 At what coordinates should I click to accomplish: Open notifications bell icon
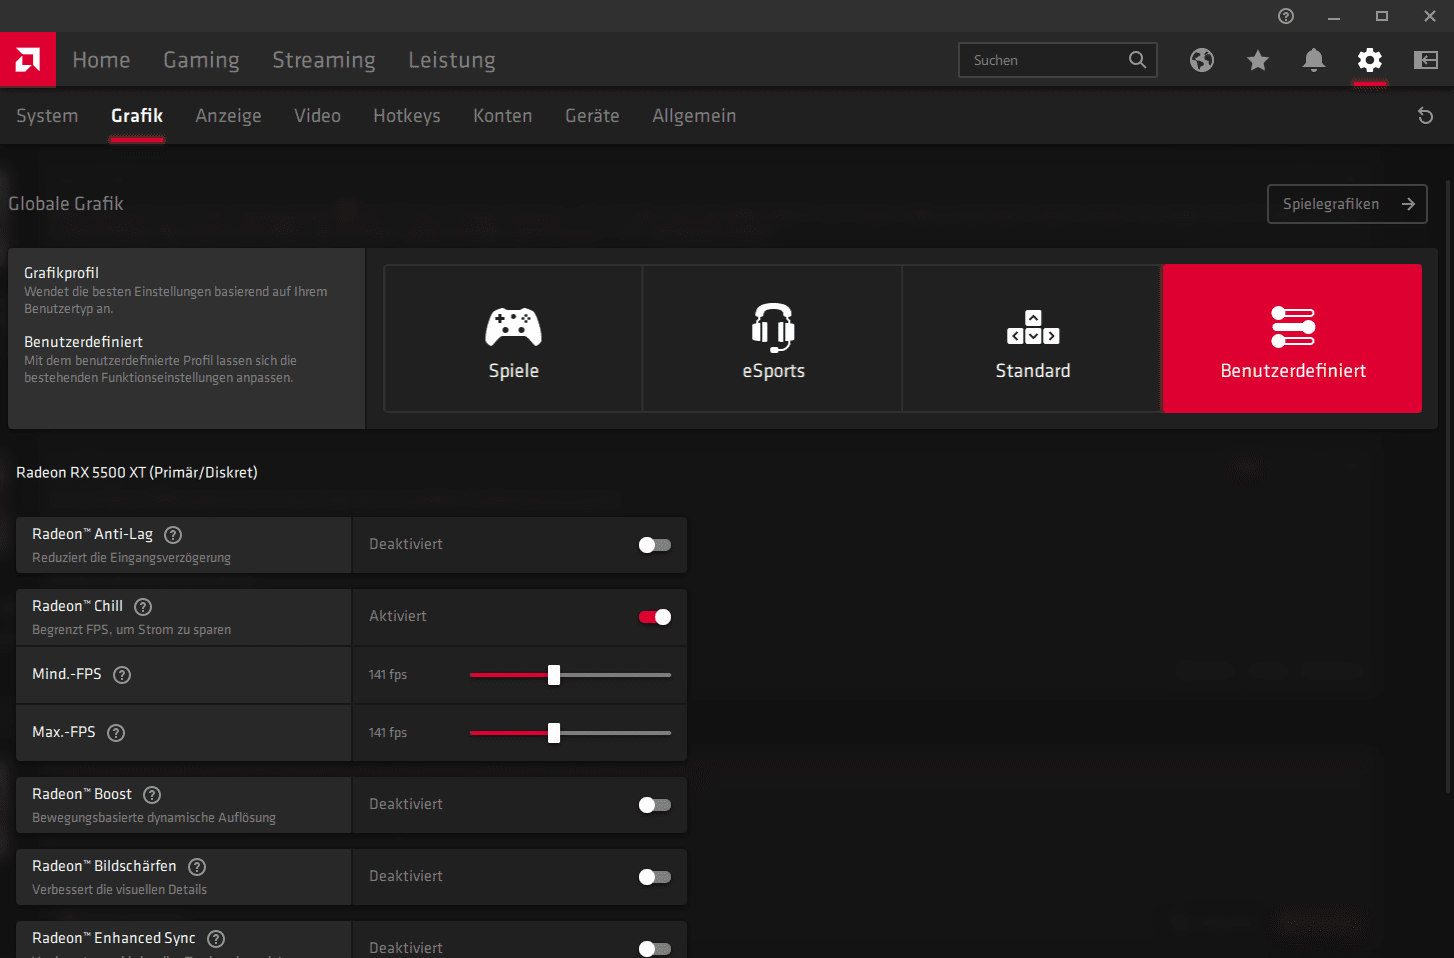1314,60
